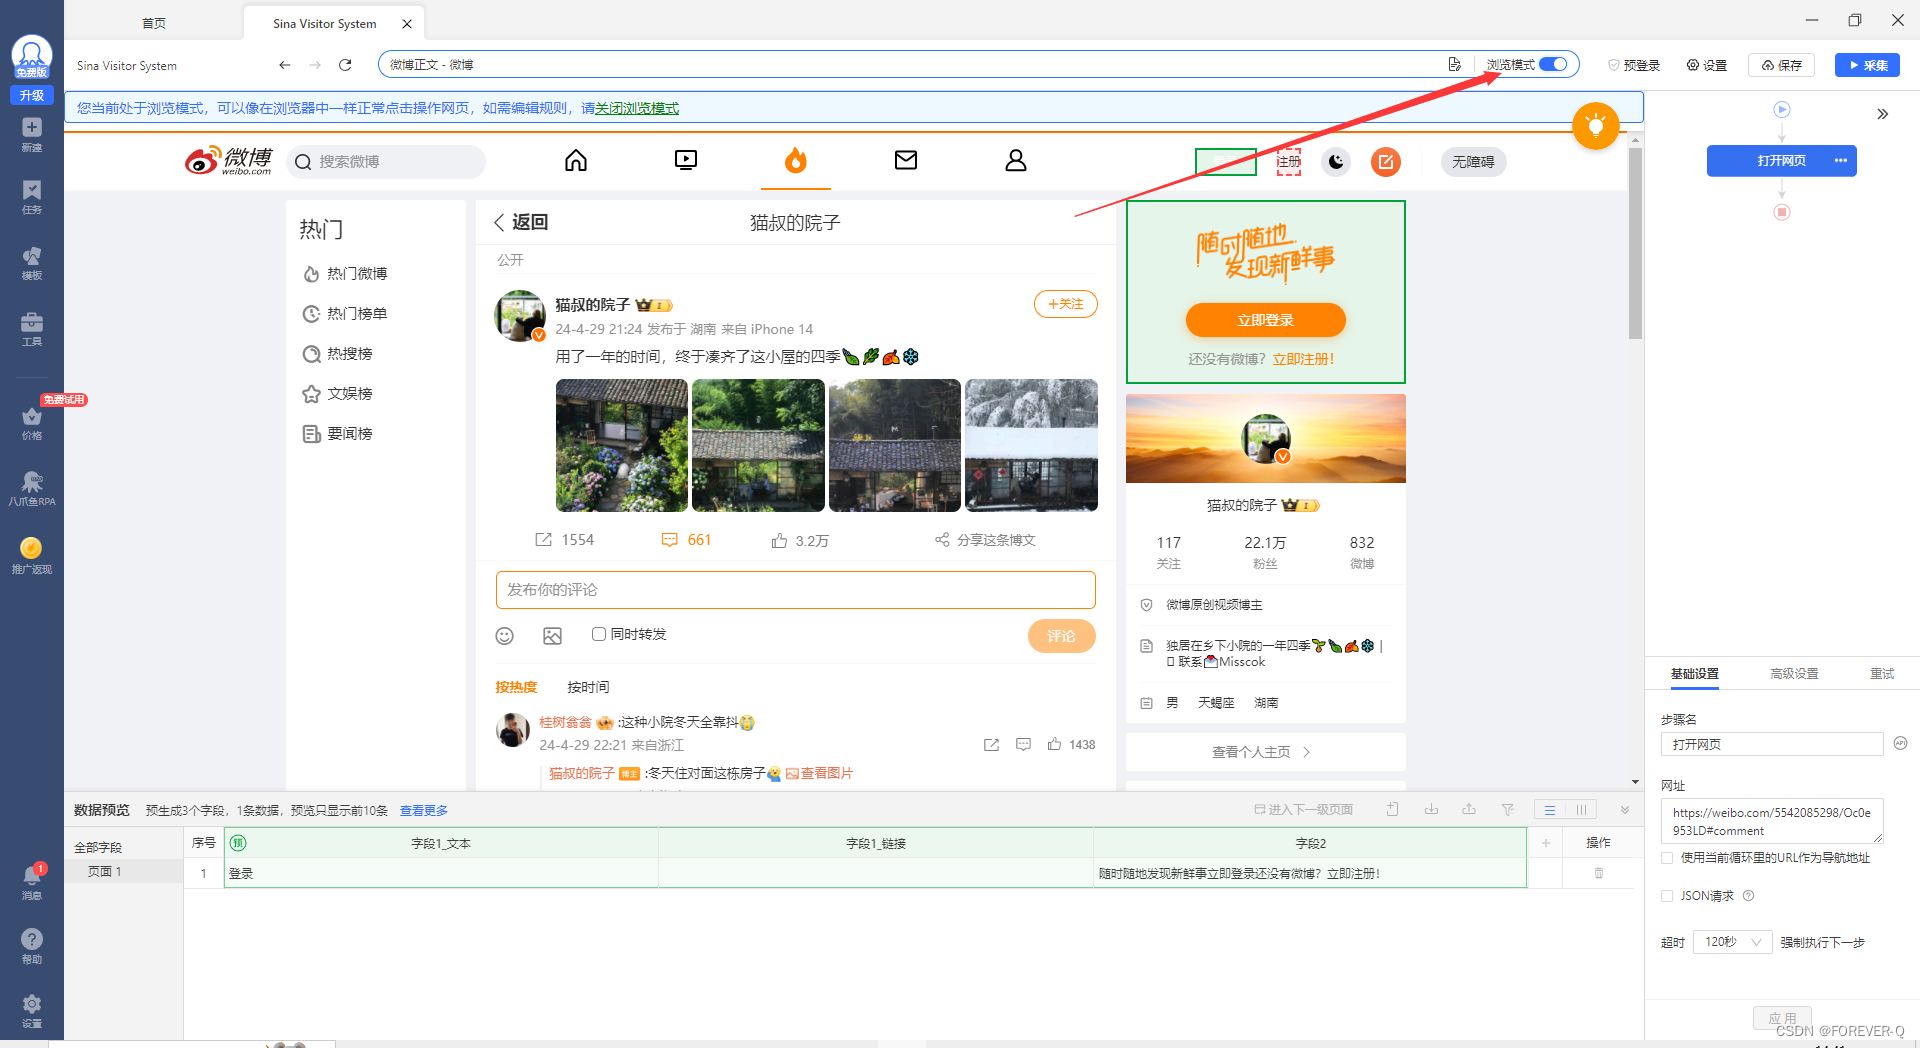Click the webpage vertical scrollbar

(x=1635, y=245)
